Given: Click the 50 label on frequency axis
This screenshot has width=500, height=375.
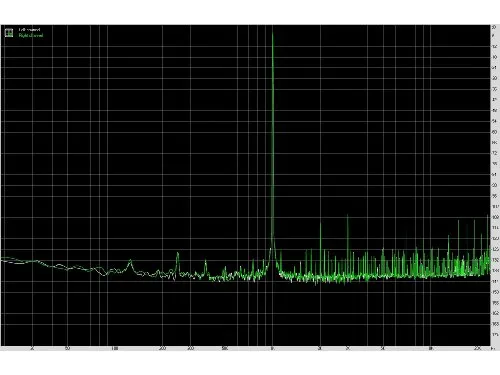Looking at the screenshot, I should [68, 349].
